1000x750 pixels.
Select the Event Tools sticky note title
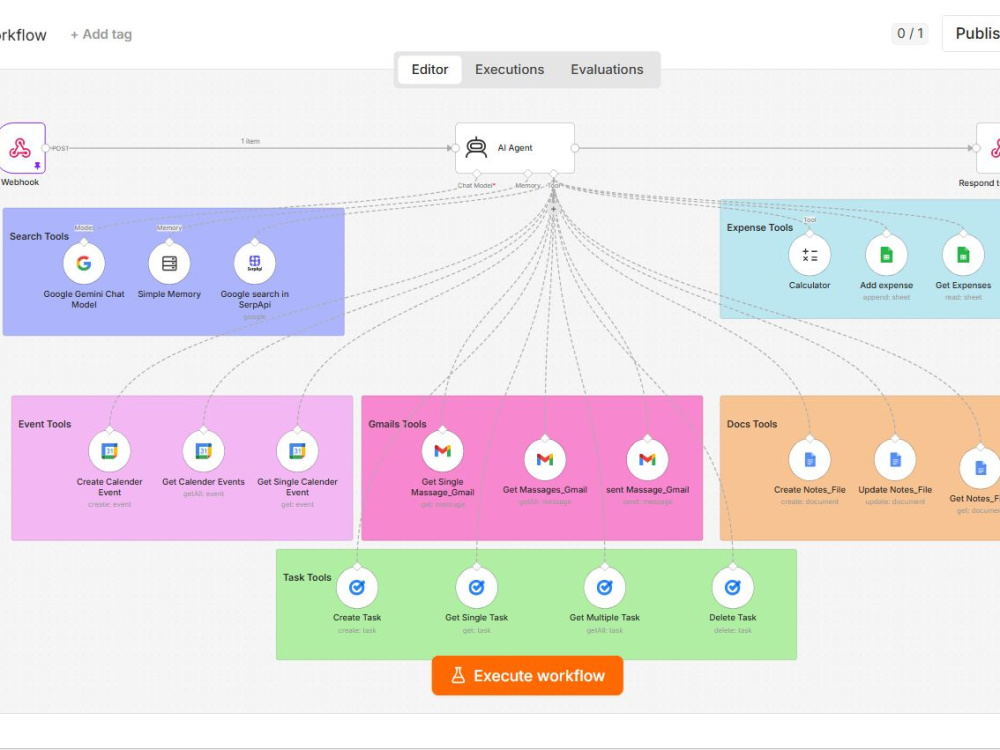[x=45, y=424]
